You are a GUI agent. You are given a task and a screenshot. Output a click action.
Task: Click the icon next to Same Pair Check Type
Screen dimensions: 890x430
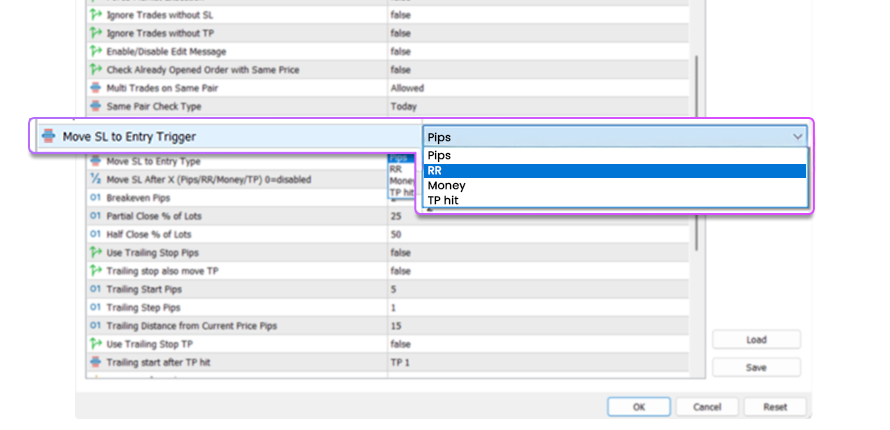(x=96, y=106)
